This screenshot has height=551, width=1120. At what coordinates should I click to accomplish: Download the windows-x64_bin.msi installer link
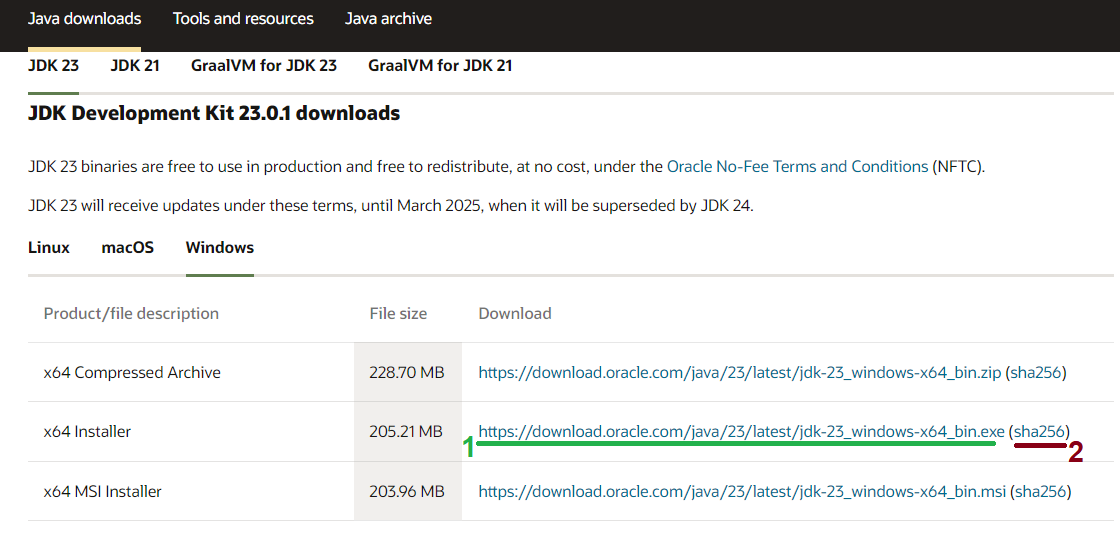tap(742, 492)
